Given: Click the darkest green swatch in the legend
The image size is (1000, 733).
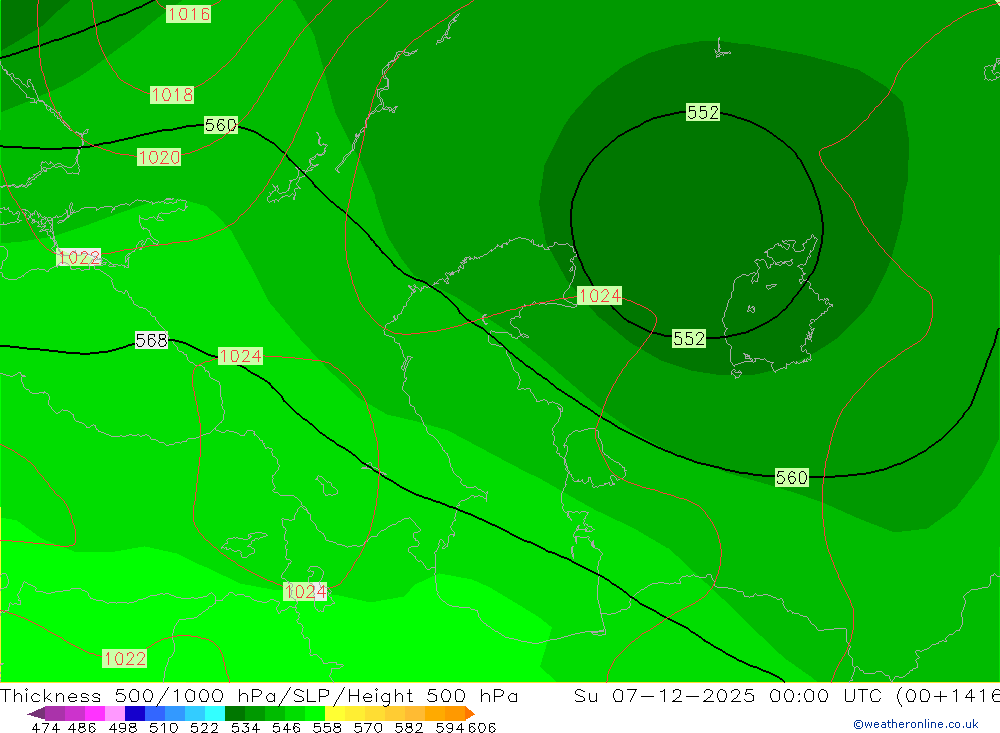Looking at the screenshot, I should pyautogui.click(x=235, y=713).
